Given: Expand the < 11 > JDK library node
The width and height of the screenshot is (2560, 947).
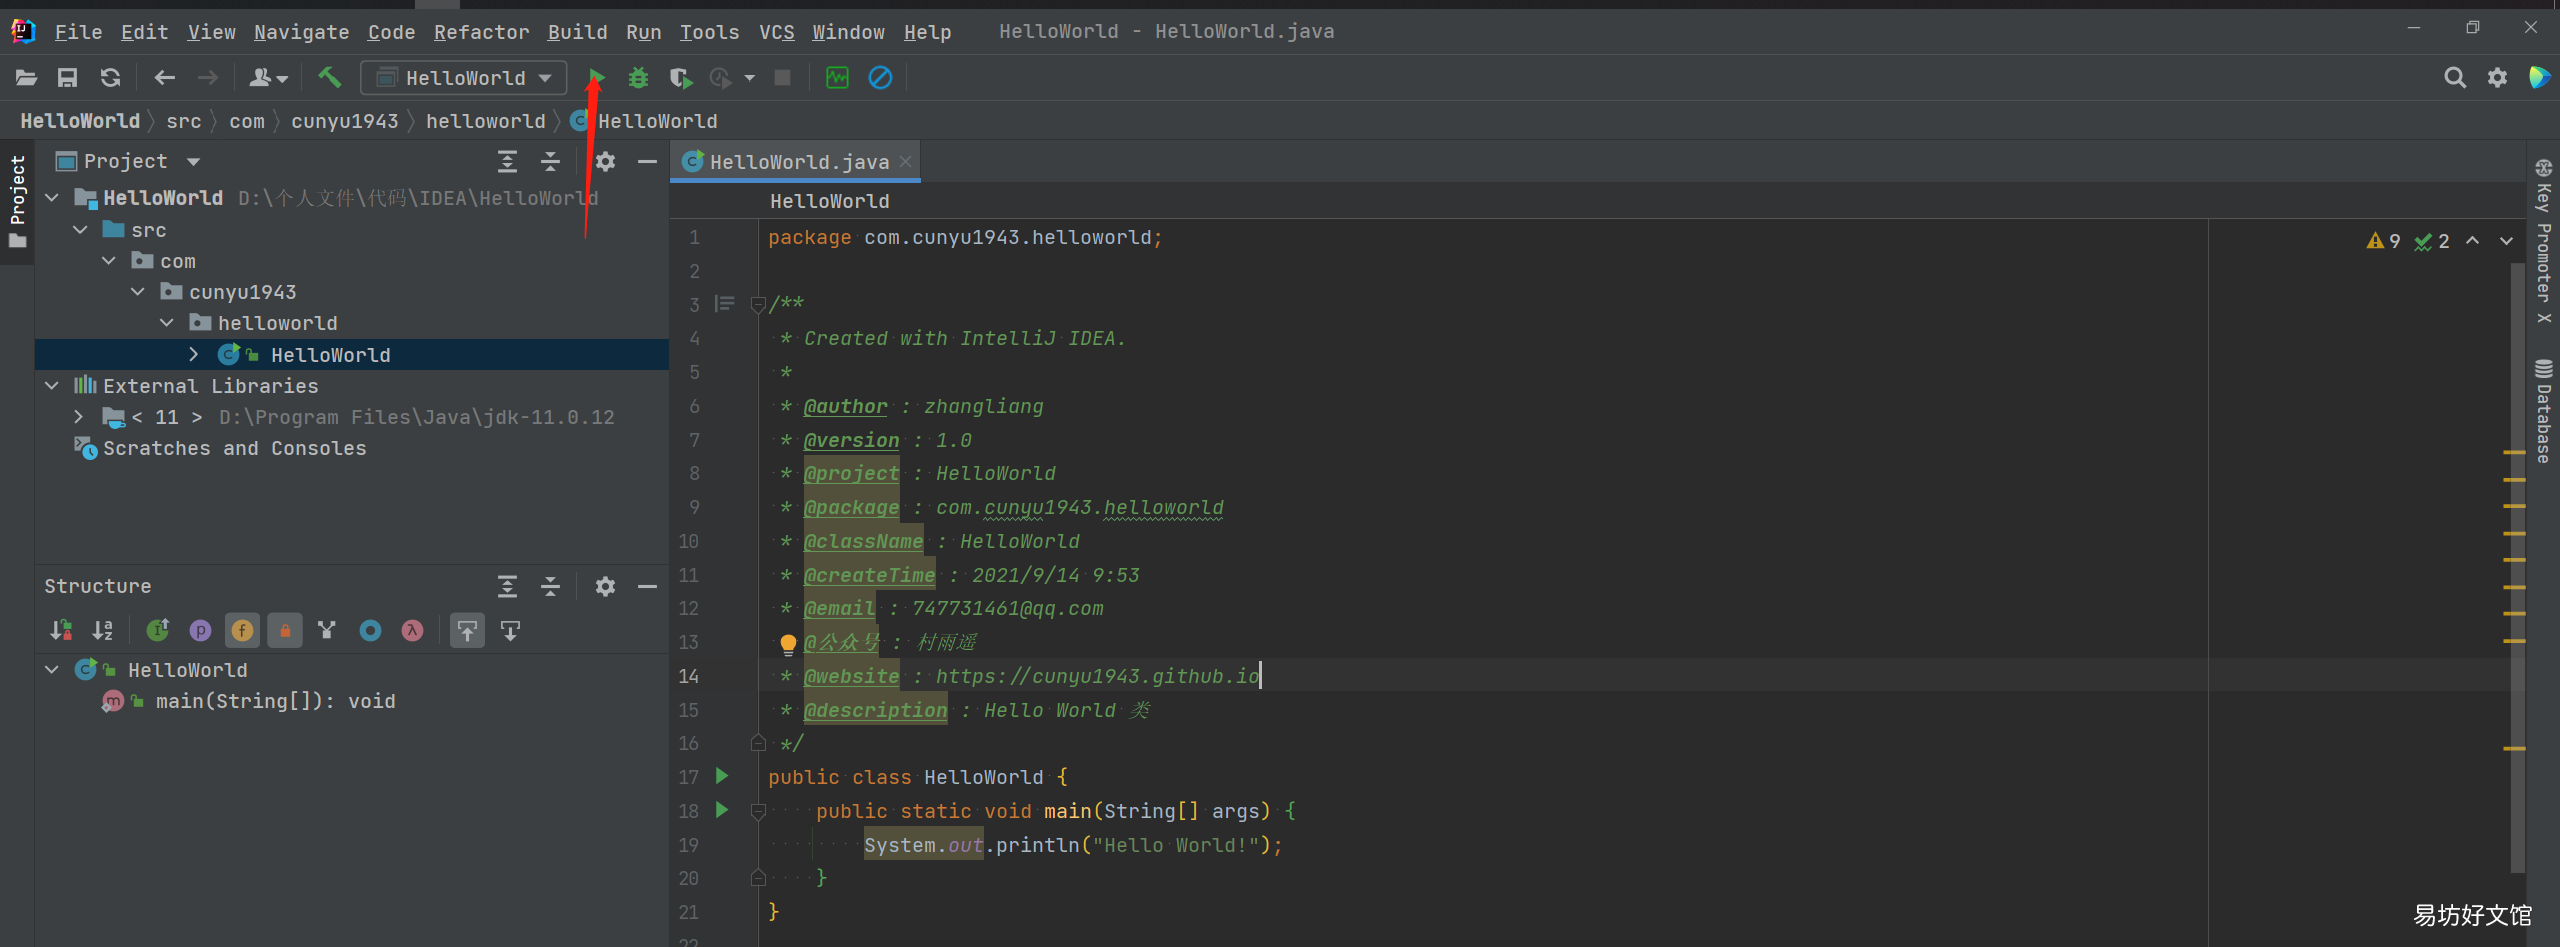Looking at the screenshot, I should [x=78, y=417].
